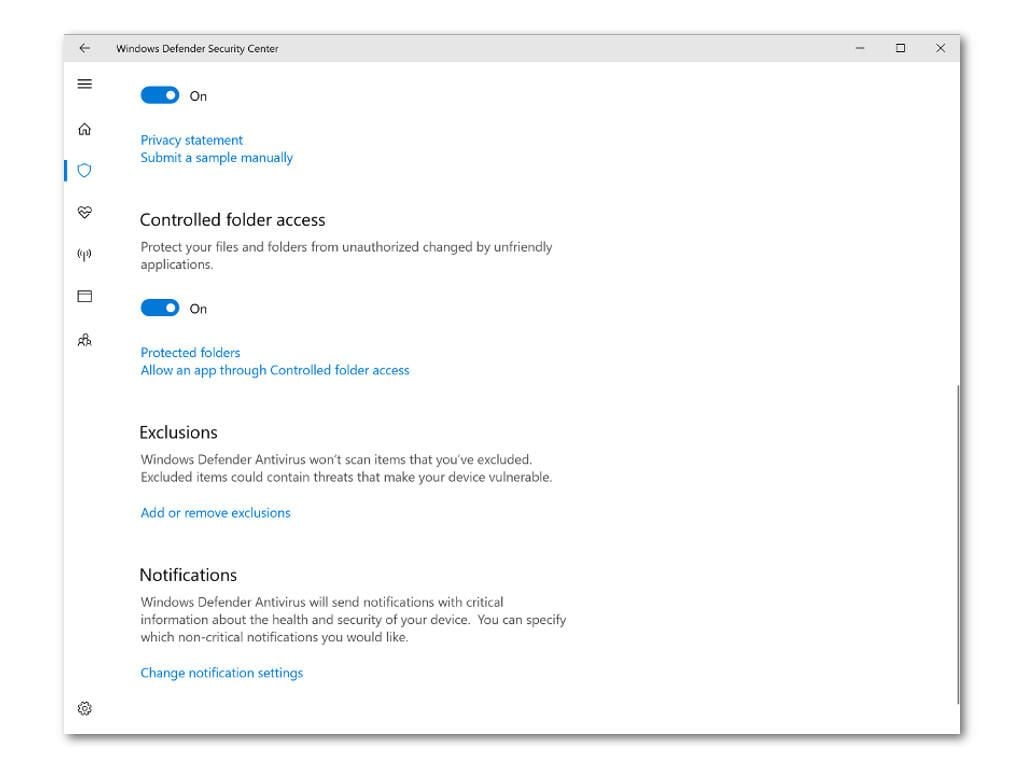Click Add or remove exclusions link
Screen dimensions: 1024x768
(x=216, y=513)
